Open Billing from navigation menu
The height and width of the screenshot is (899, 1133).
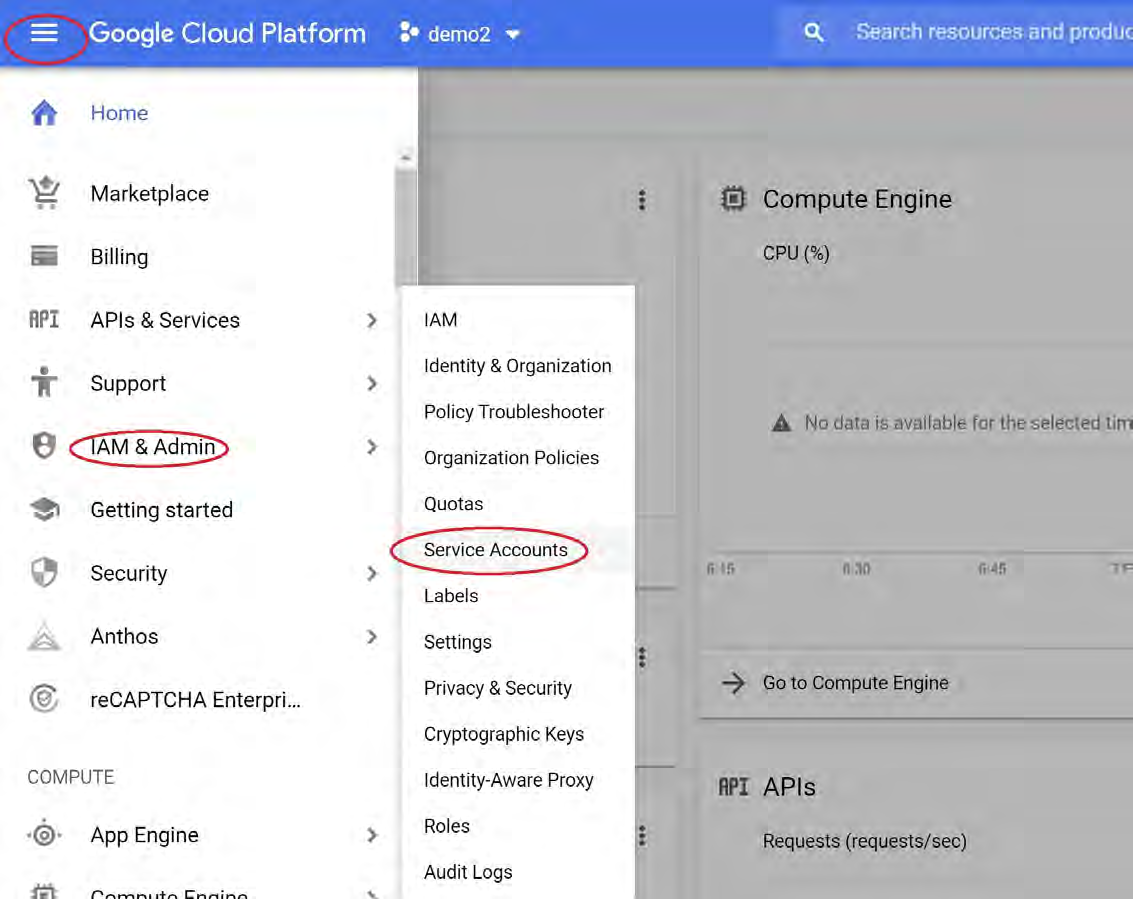click(x=119, y=257)
